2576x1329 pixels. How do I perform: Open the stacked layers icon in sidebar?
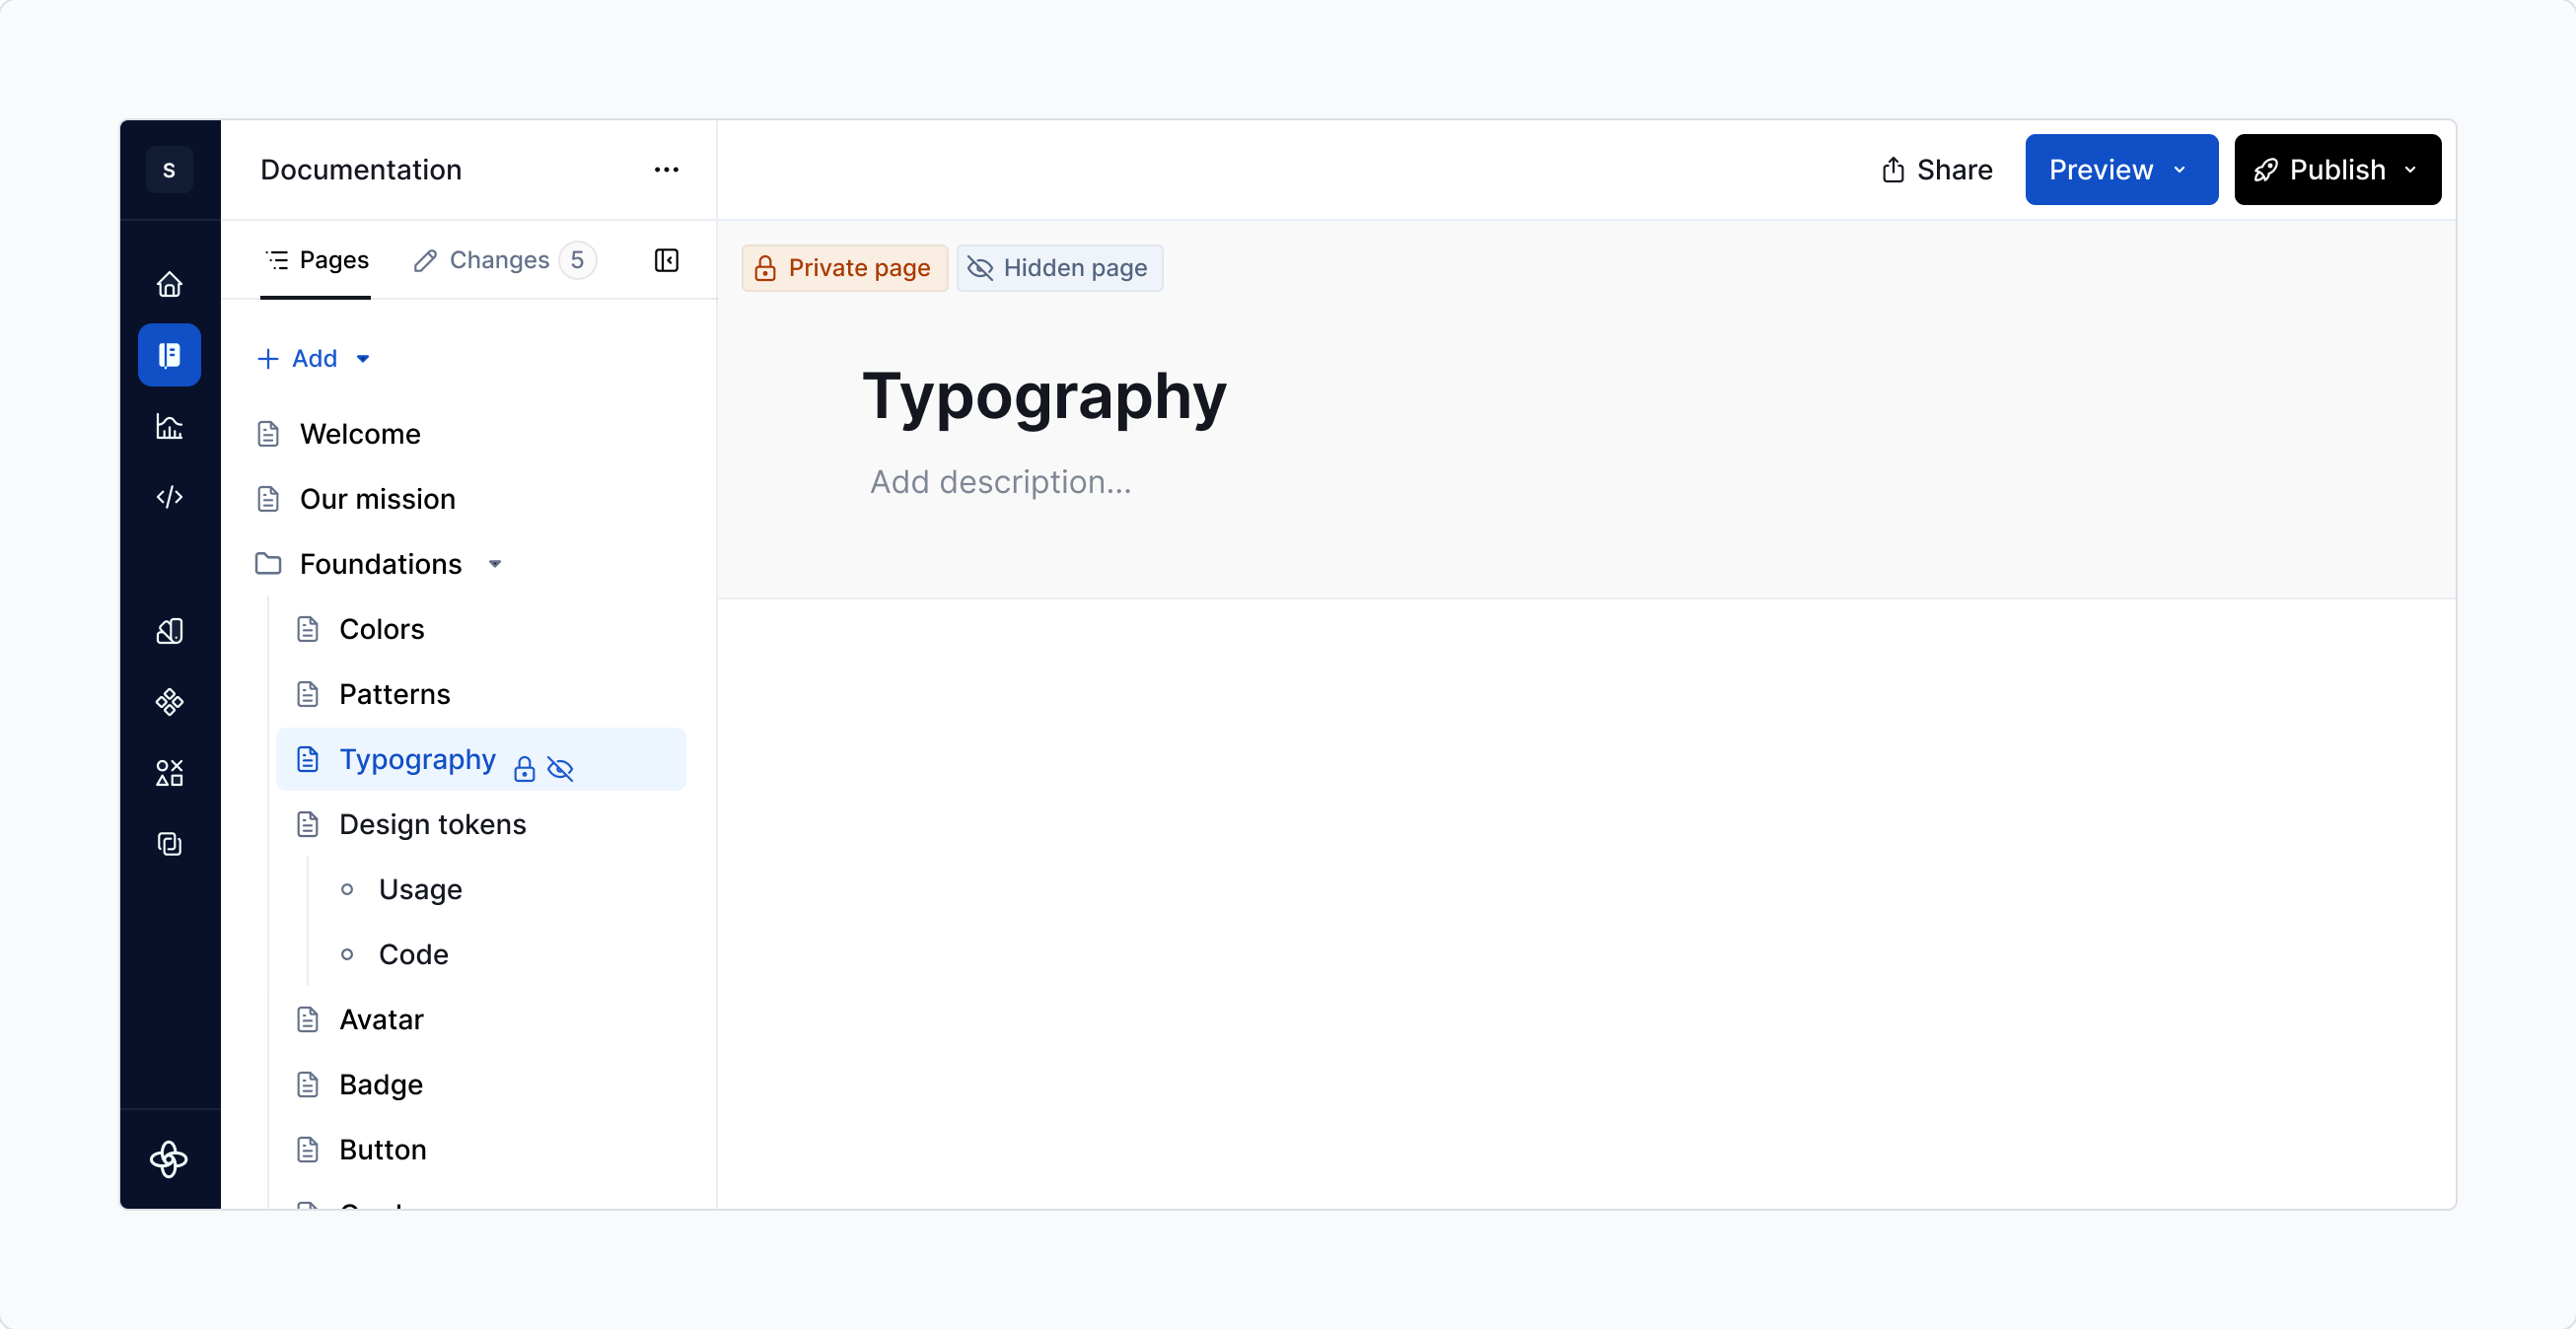coord(169,843)
